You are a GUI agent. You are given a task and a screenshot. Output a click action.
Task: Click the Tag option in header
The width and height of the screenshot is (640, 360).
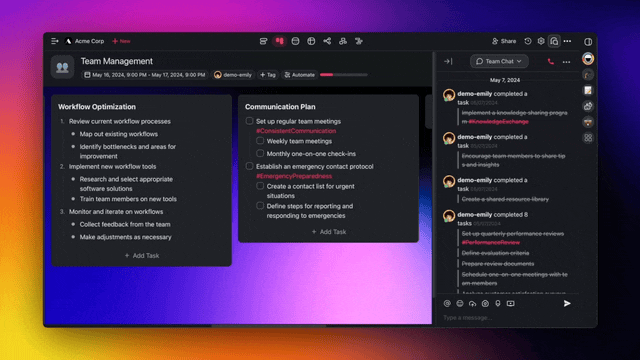[x=268, y=75]
